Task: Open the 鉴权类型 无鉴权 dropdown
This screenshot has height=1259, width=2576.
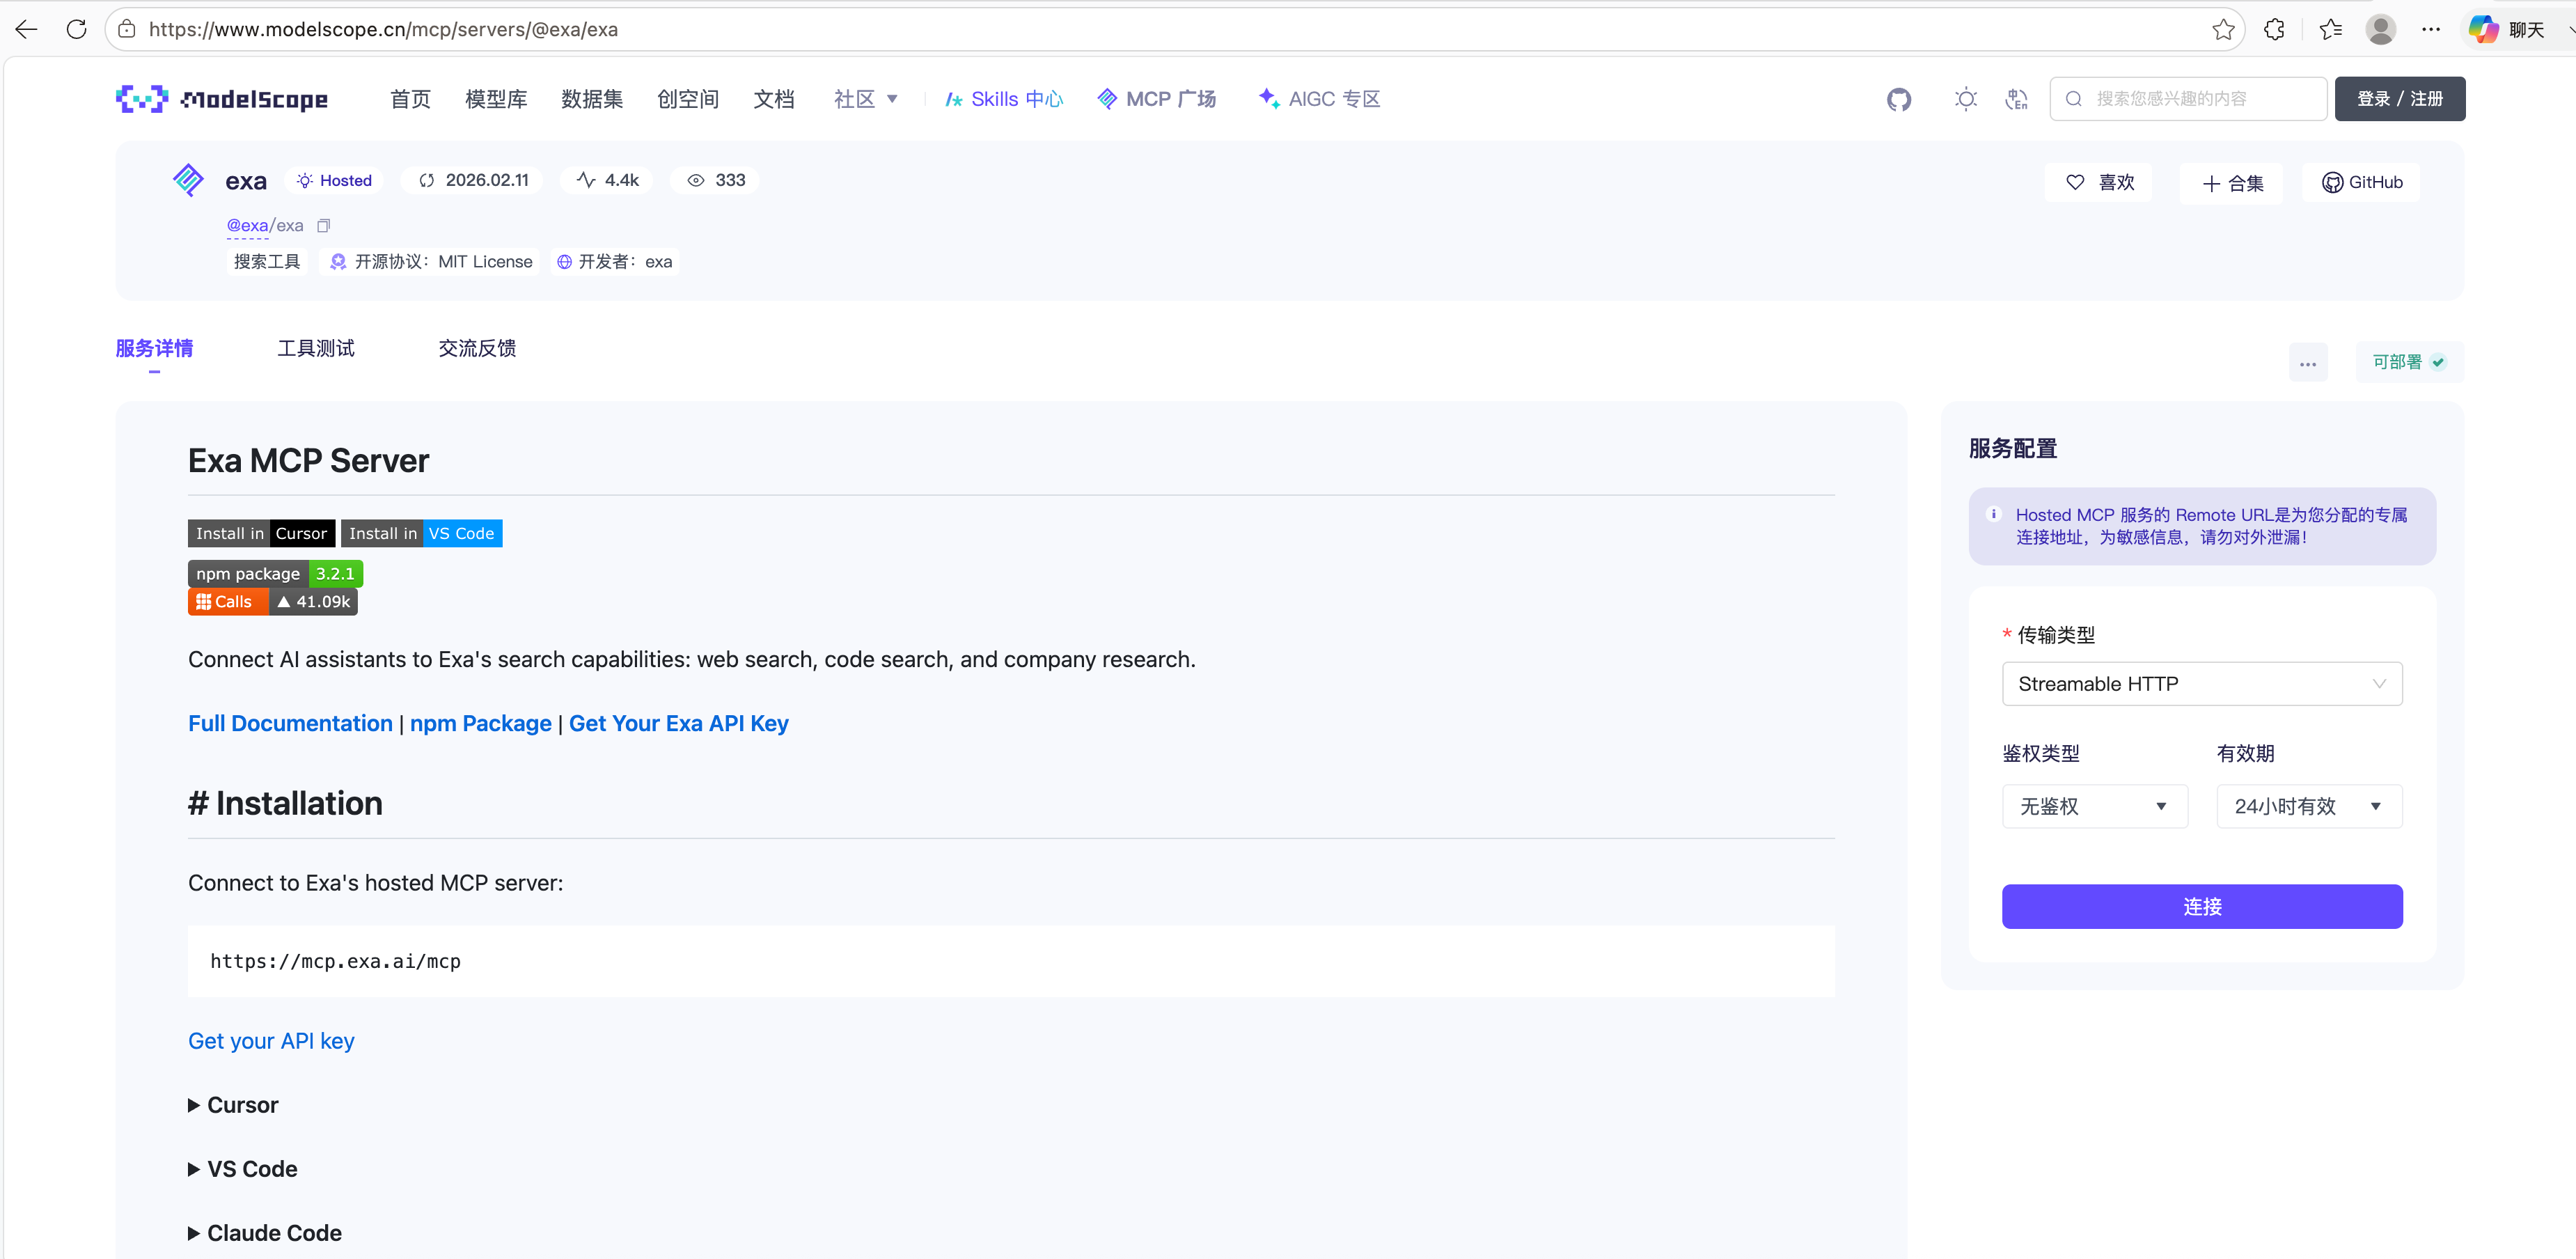Action: (2094, 806)
